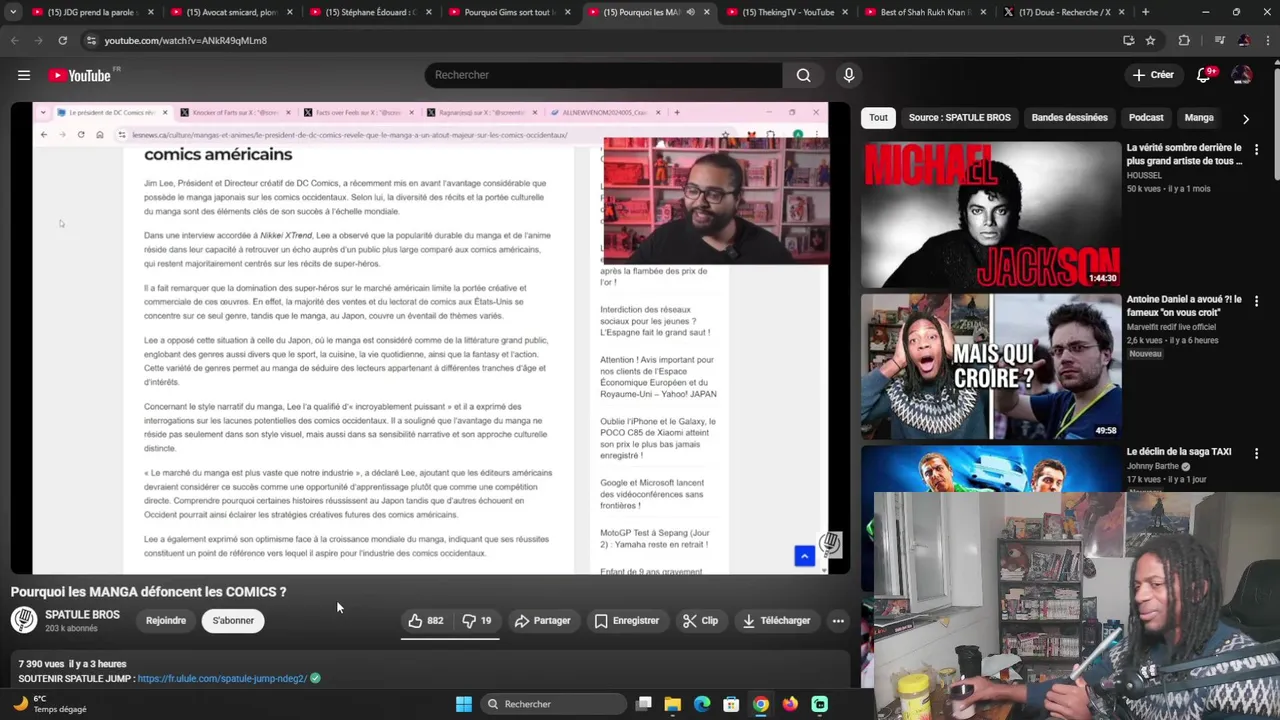Show next filter chips with arrow
The width and height of the screenshot is (1280, 720).
[x=1245, y=118]
